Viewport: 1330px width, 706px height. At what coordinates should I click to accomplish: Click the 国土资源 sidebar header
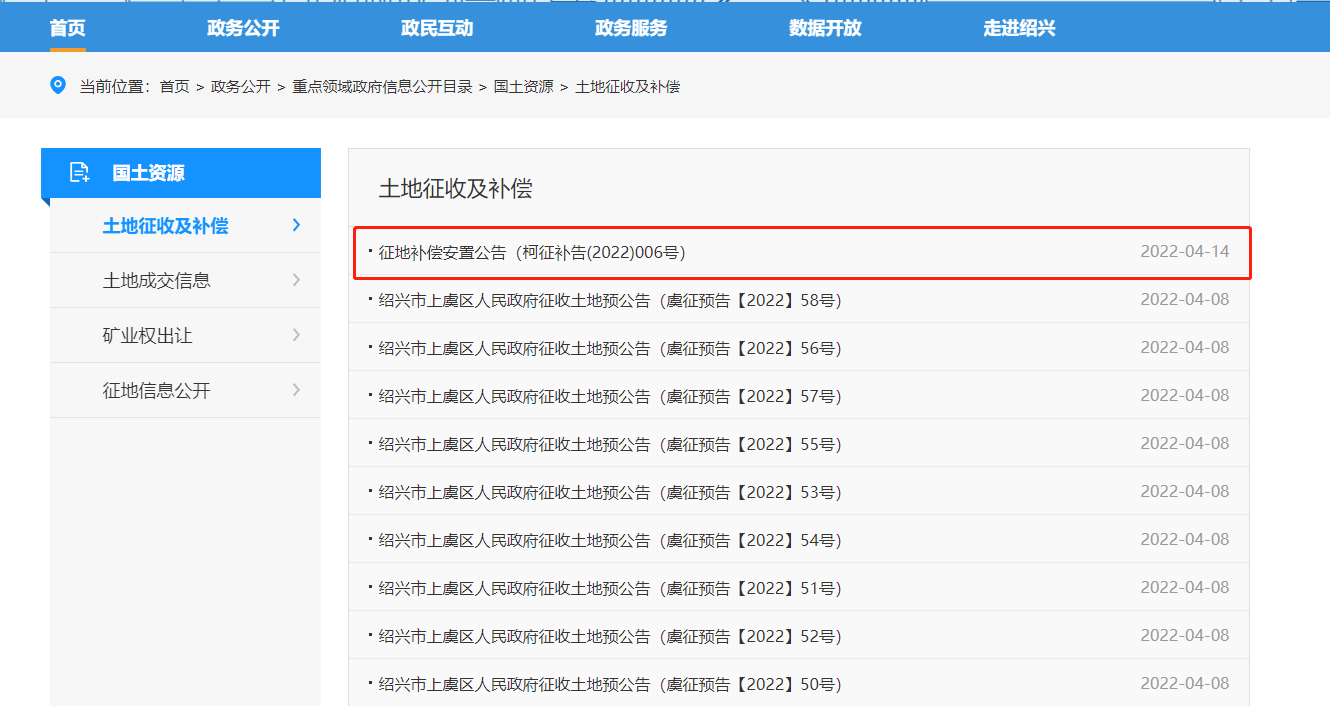coord(181,173)
